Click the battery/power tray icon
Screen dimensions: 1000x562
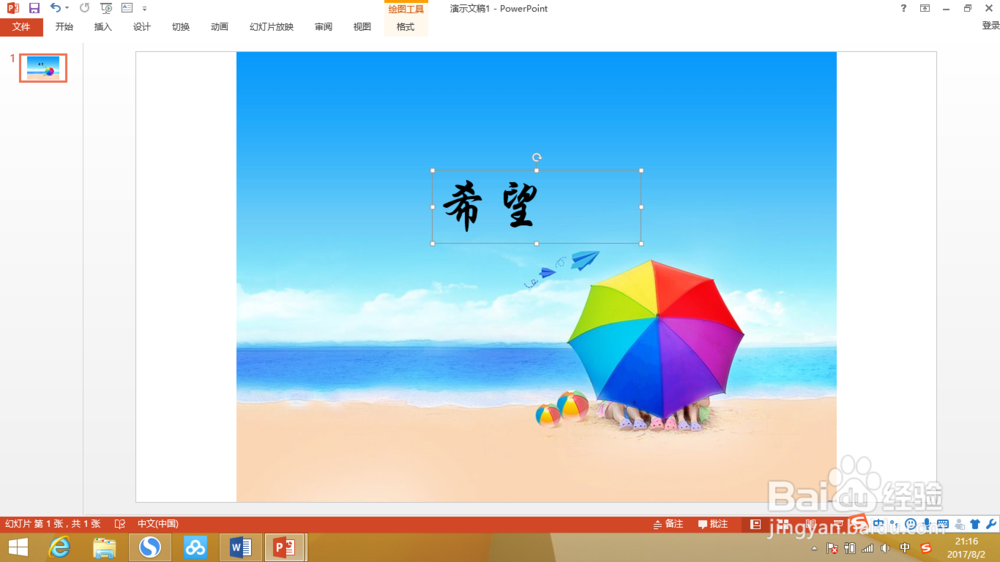pos(849,549)
